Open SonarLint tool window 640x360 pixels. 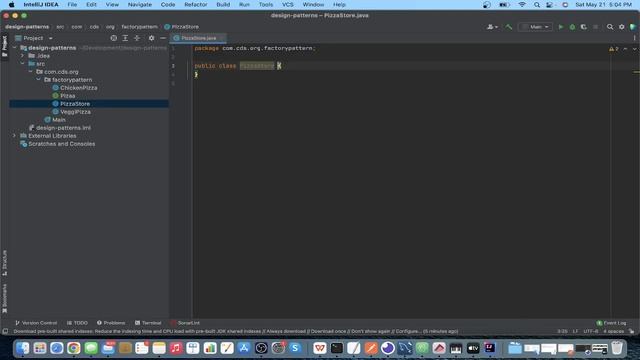click(185, 323)
